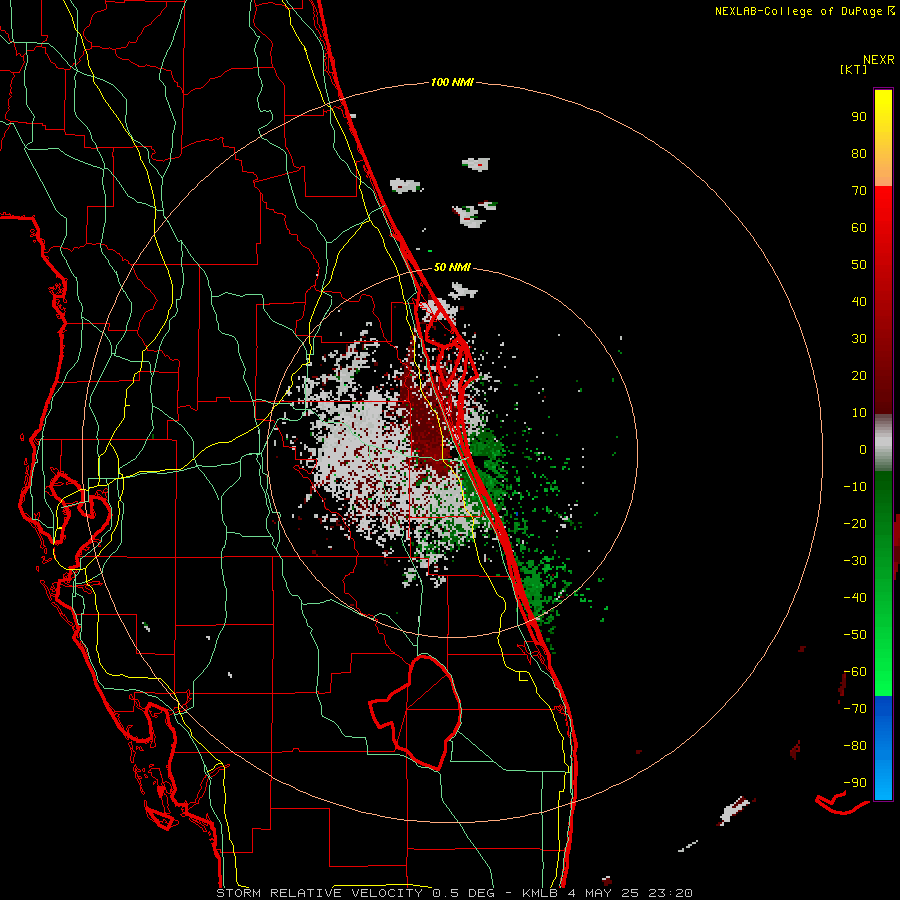Click the 10 value on velocity scale
Image resolution: width=900 pixels, height=900 pixels.
pyautogui.click(x=859, y=413)
